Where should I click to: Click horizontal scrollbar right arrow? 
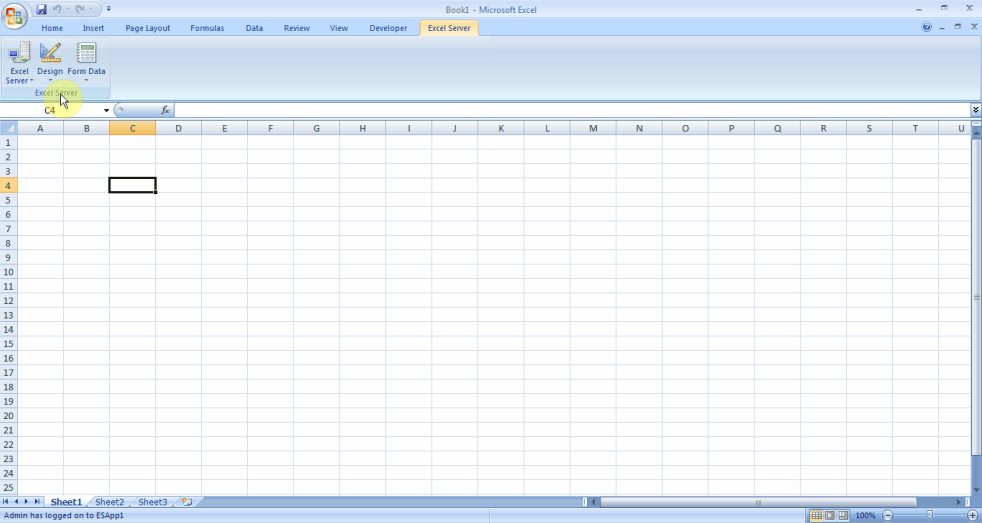[x=958, y=502]
